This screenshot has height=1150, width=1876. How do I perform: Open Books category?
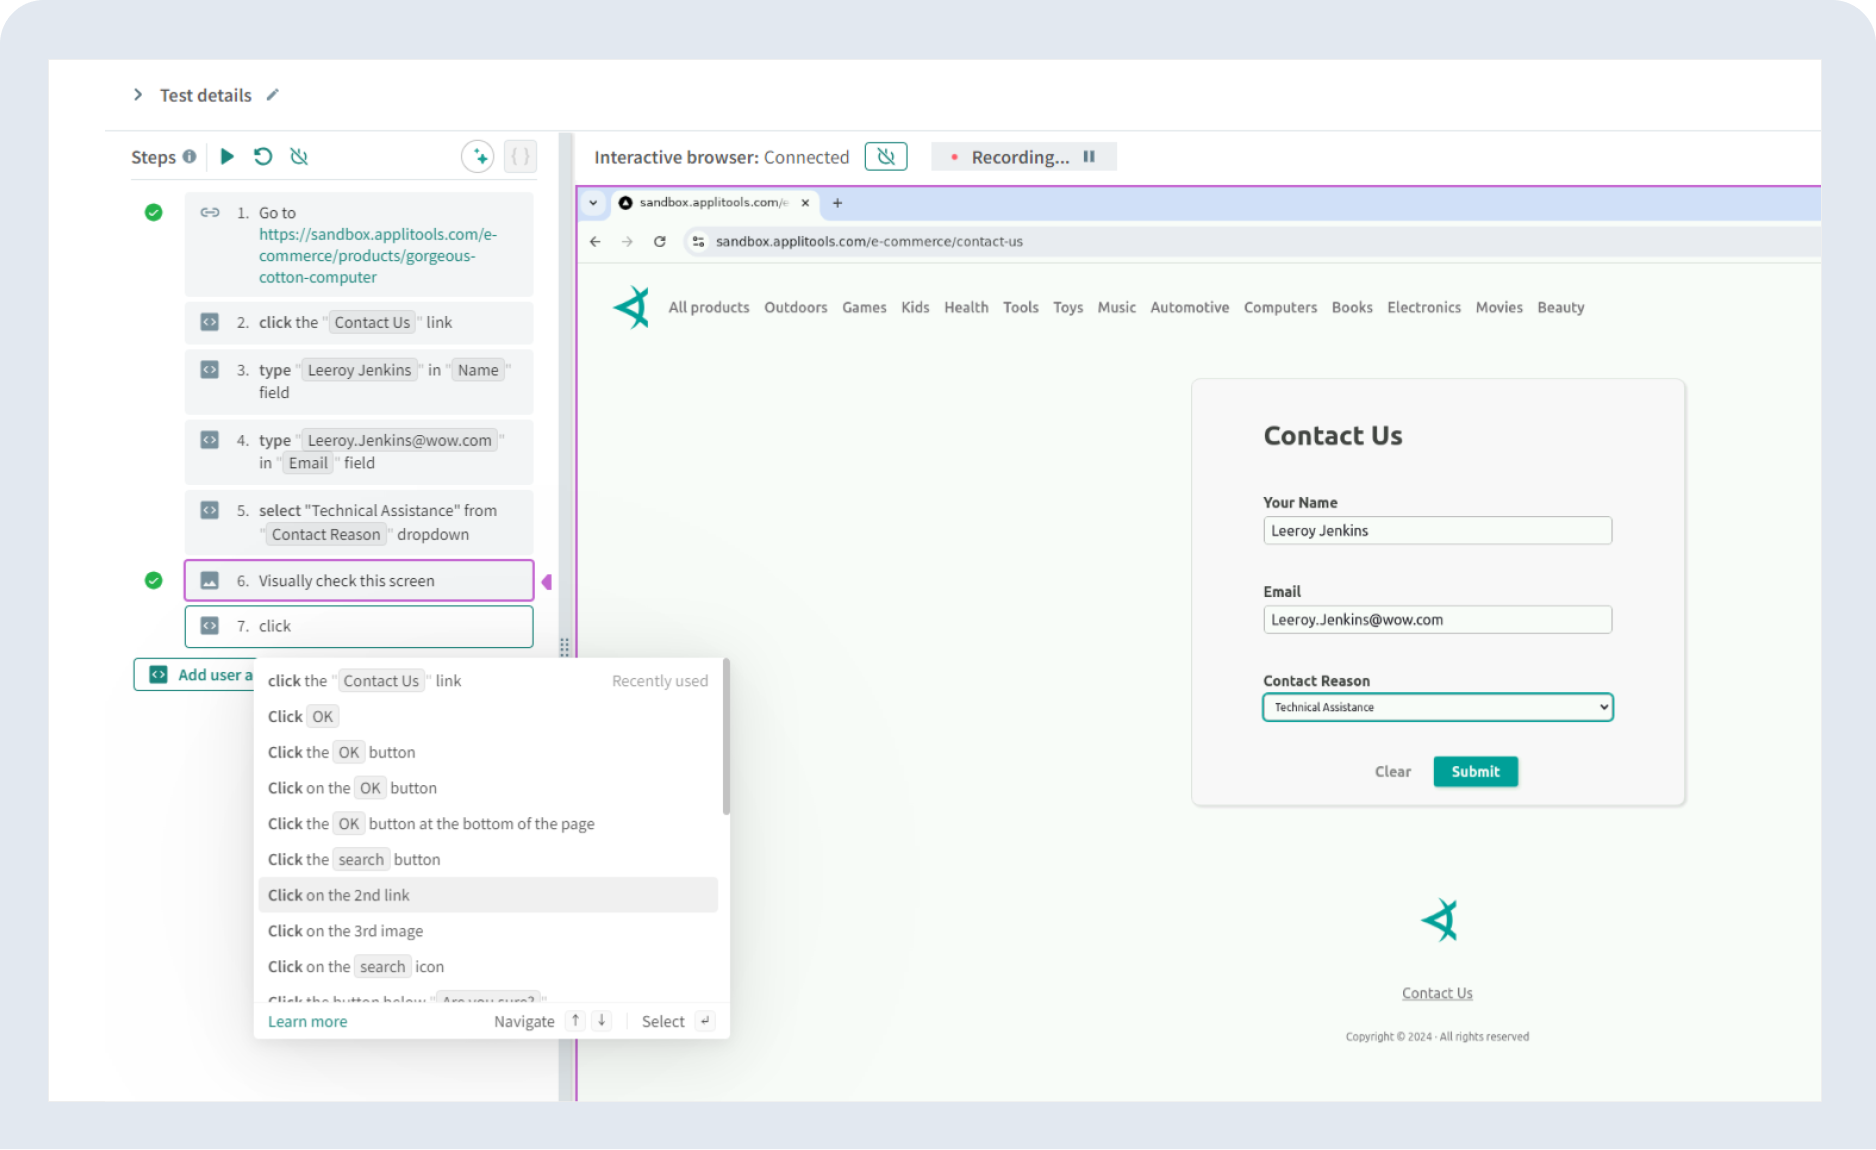click(1352, 308)
